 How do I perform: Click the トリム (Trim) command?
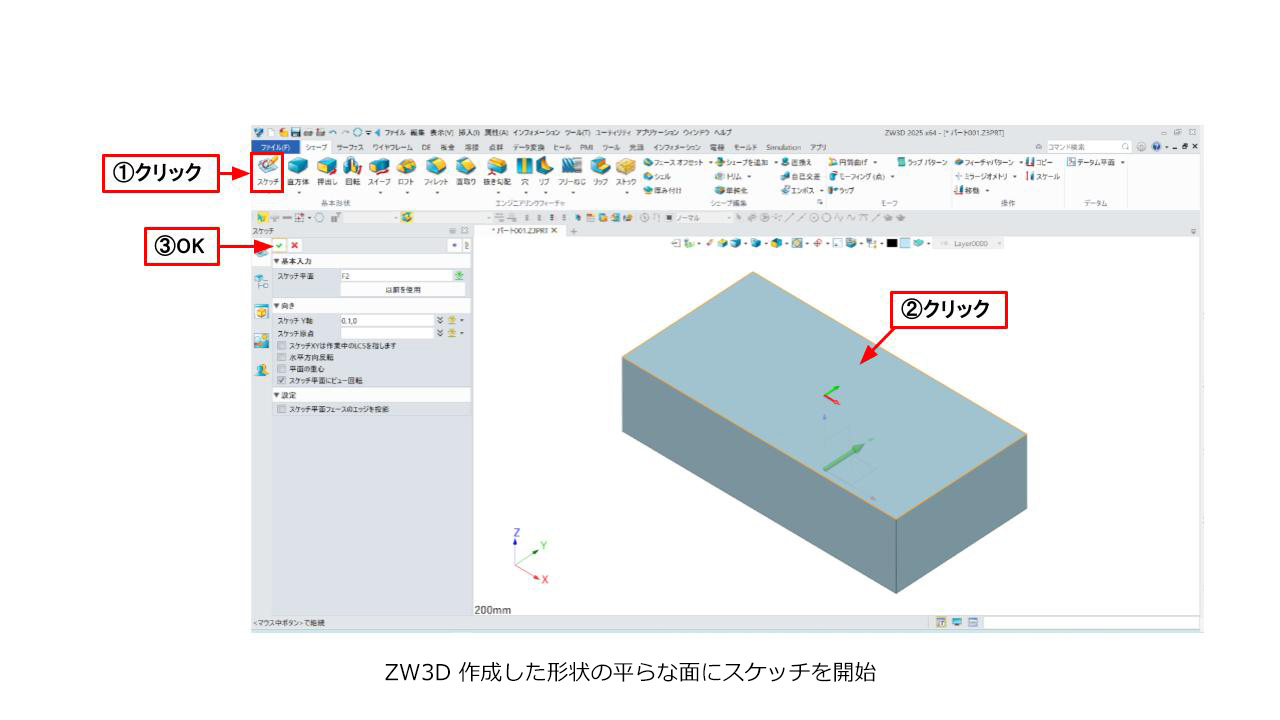727,176
